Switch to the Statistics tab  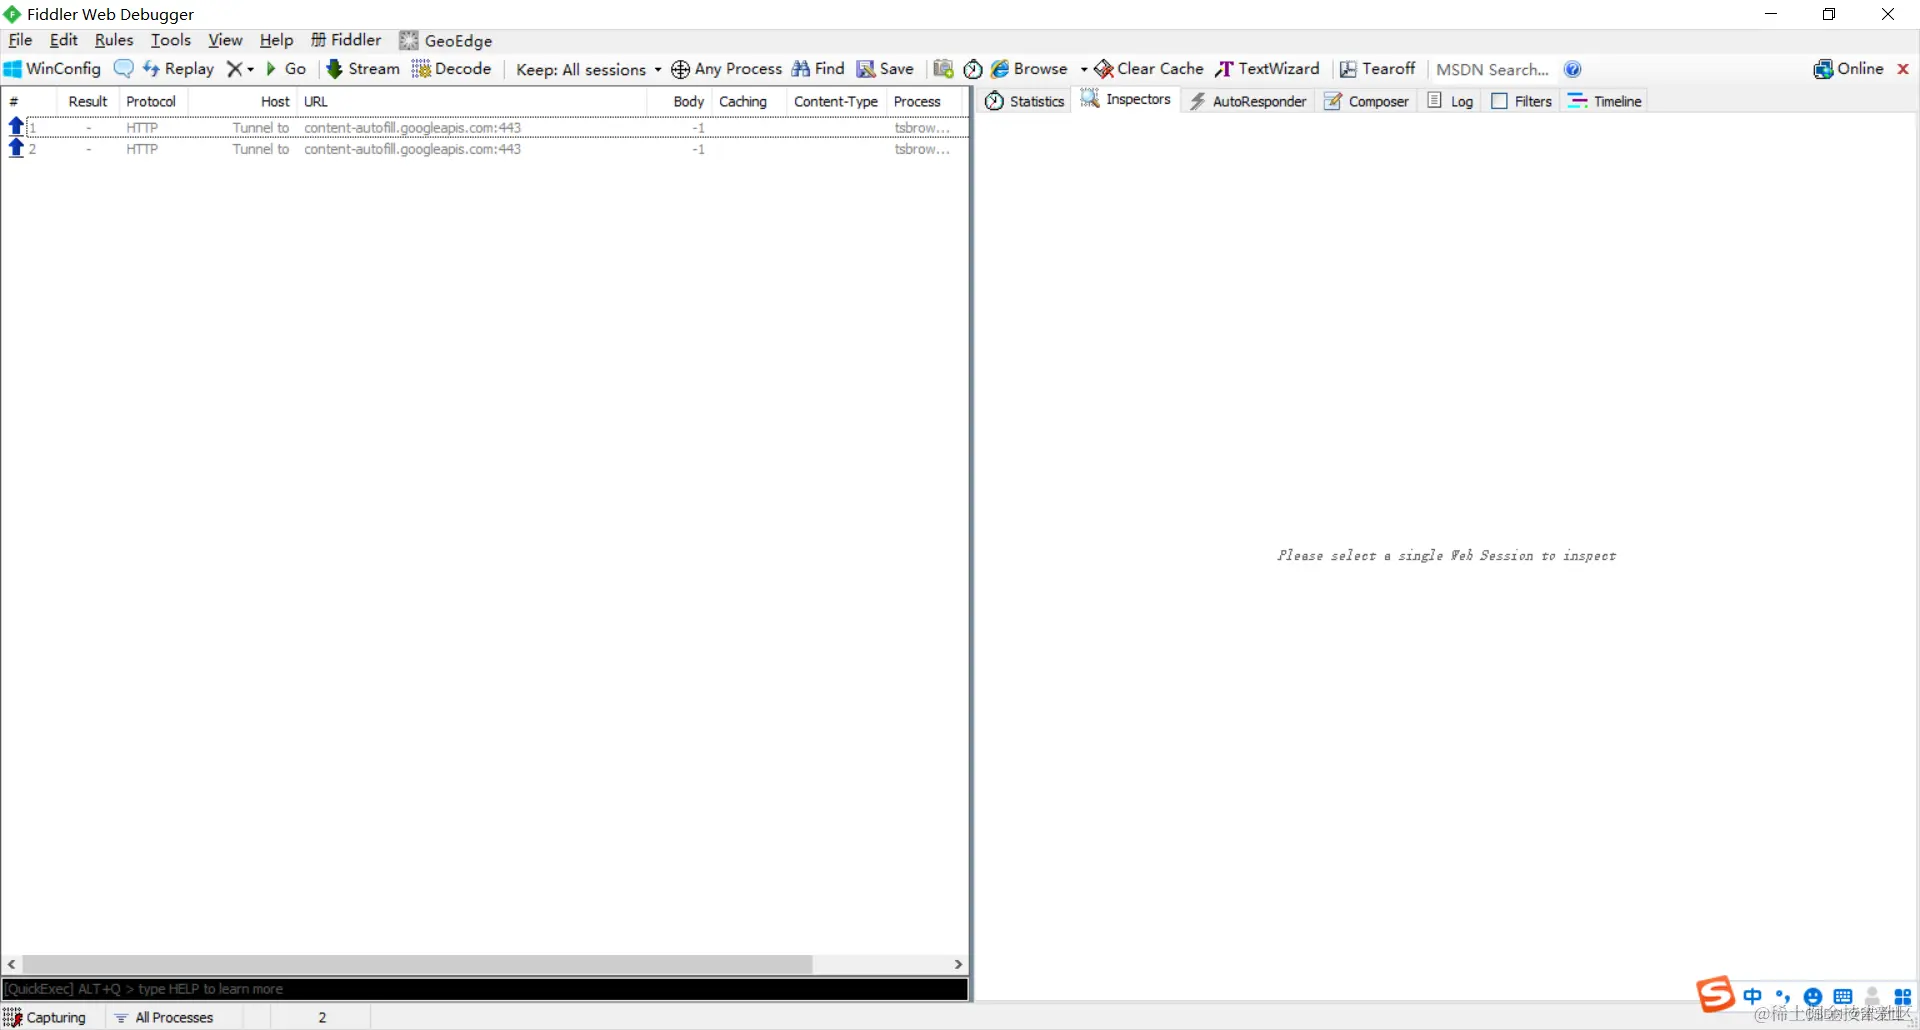[x=1025, y=101]
